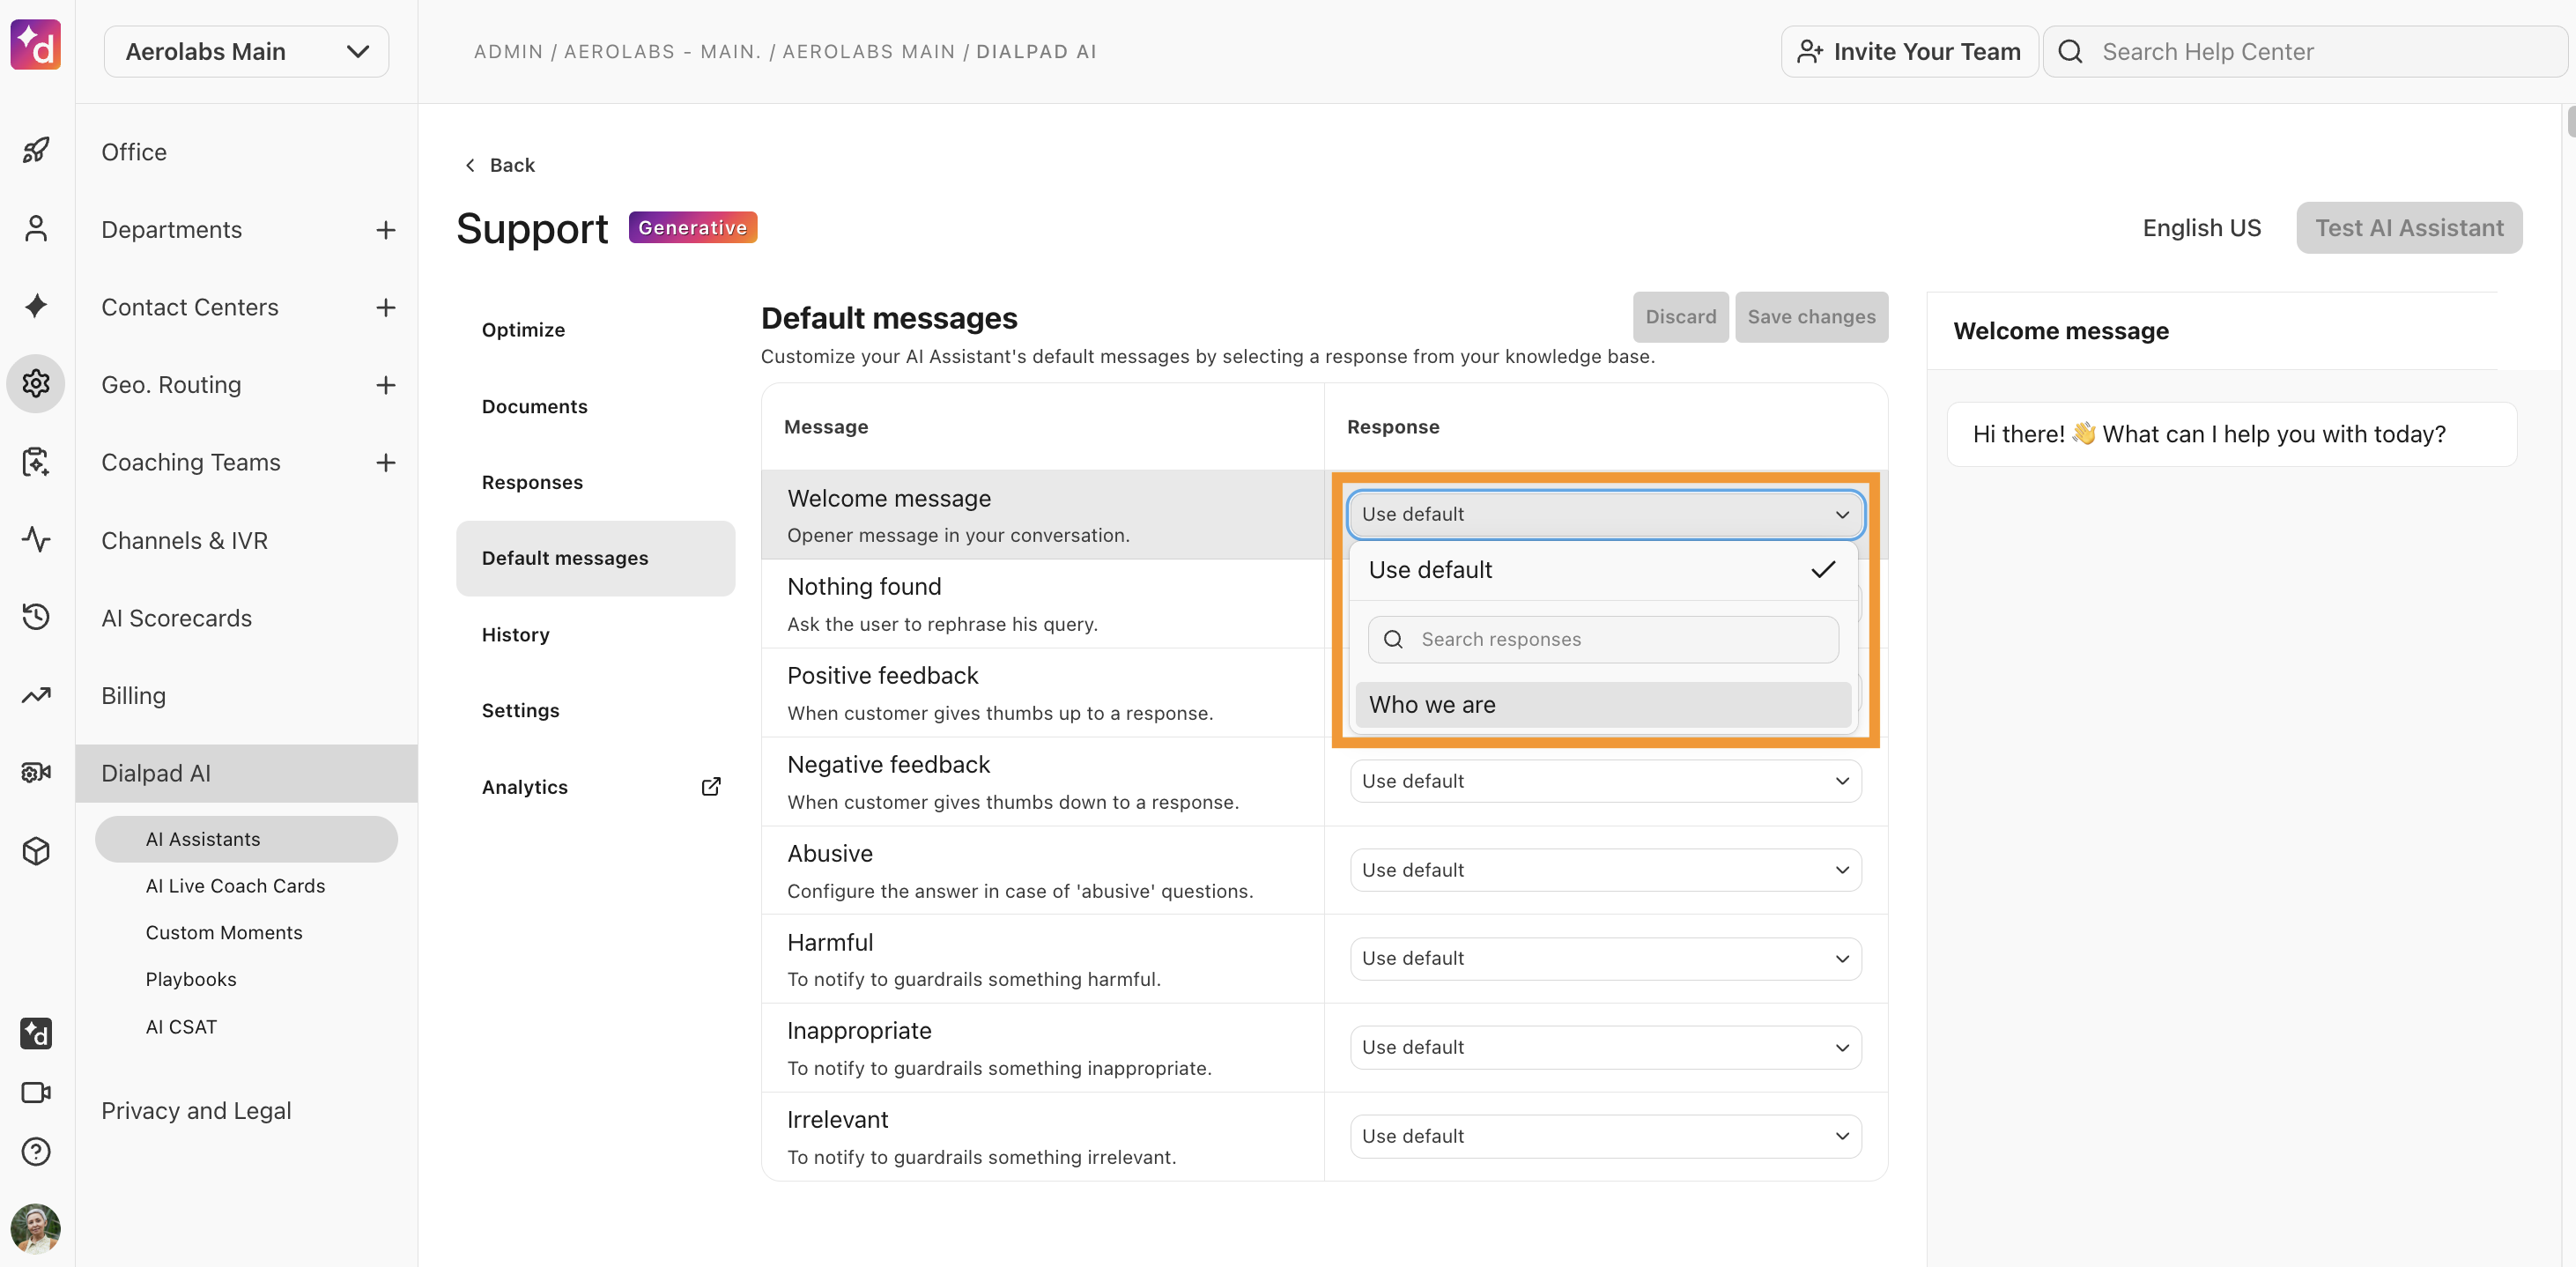Open the cube box sidebar icon
The image size is (2576, 1267).
point(36,851)
